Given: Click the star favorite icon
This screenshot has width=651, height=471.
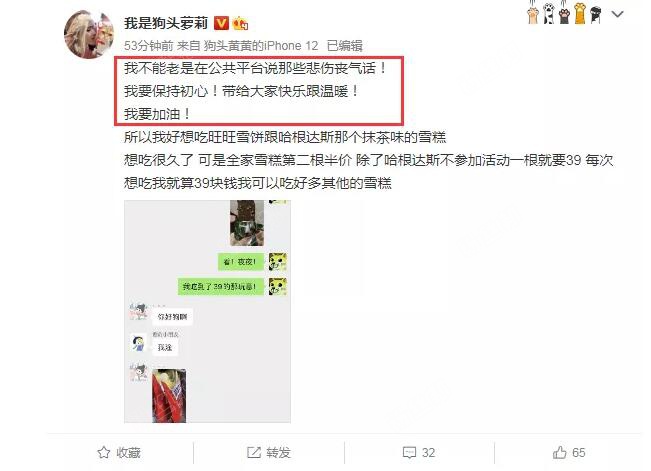Looking at the screenshot, I should 103,452.
